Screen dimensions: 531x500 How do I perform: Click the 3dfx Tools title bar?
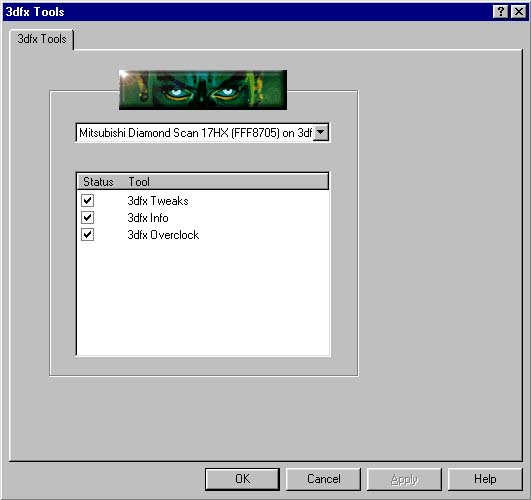[247, 12]
